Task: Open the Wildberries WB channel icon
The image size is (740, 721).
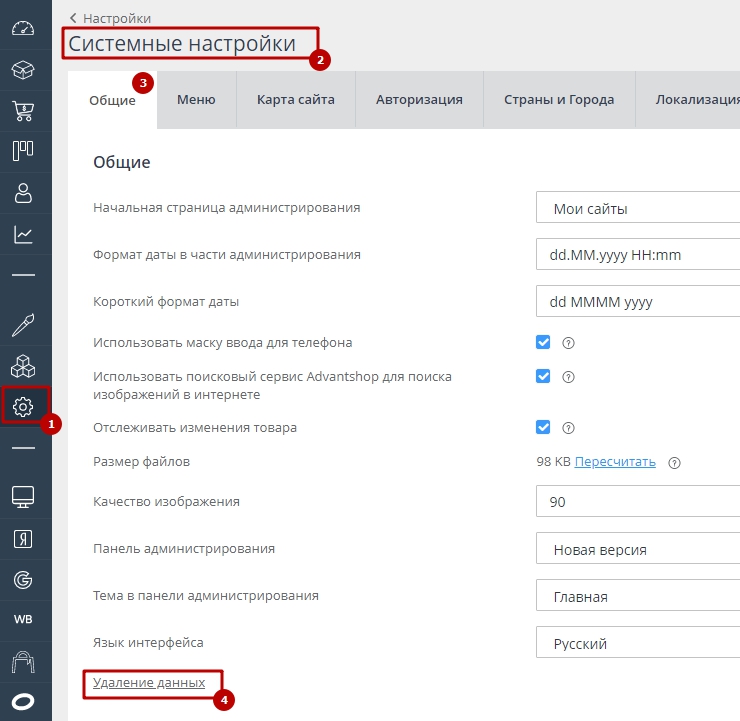Action: [23, 619]
